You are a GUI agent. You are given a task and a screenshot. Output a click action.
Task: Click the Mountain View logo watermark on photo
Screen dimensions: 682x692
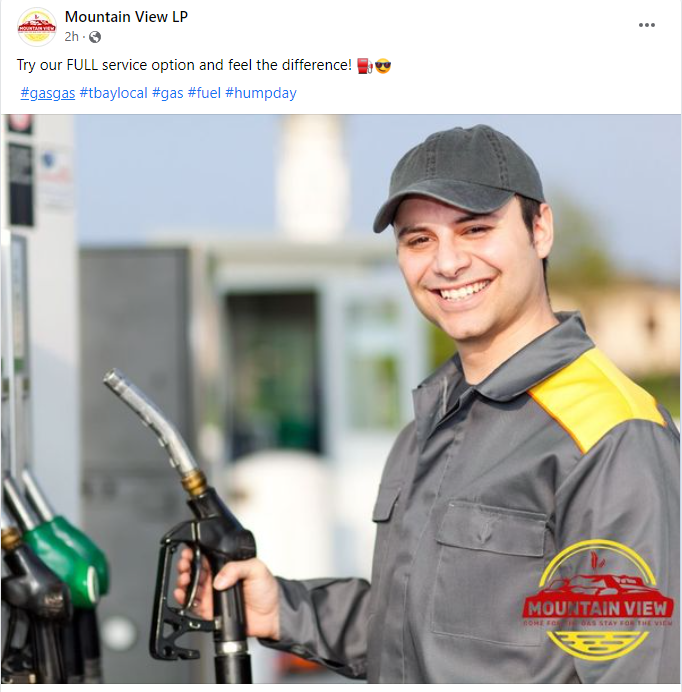point(598,600)
